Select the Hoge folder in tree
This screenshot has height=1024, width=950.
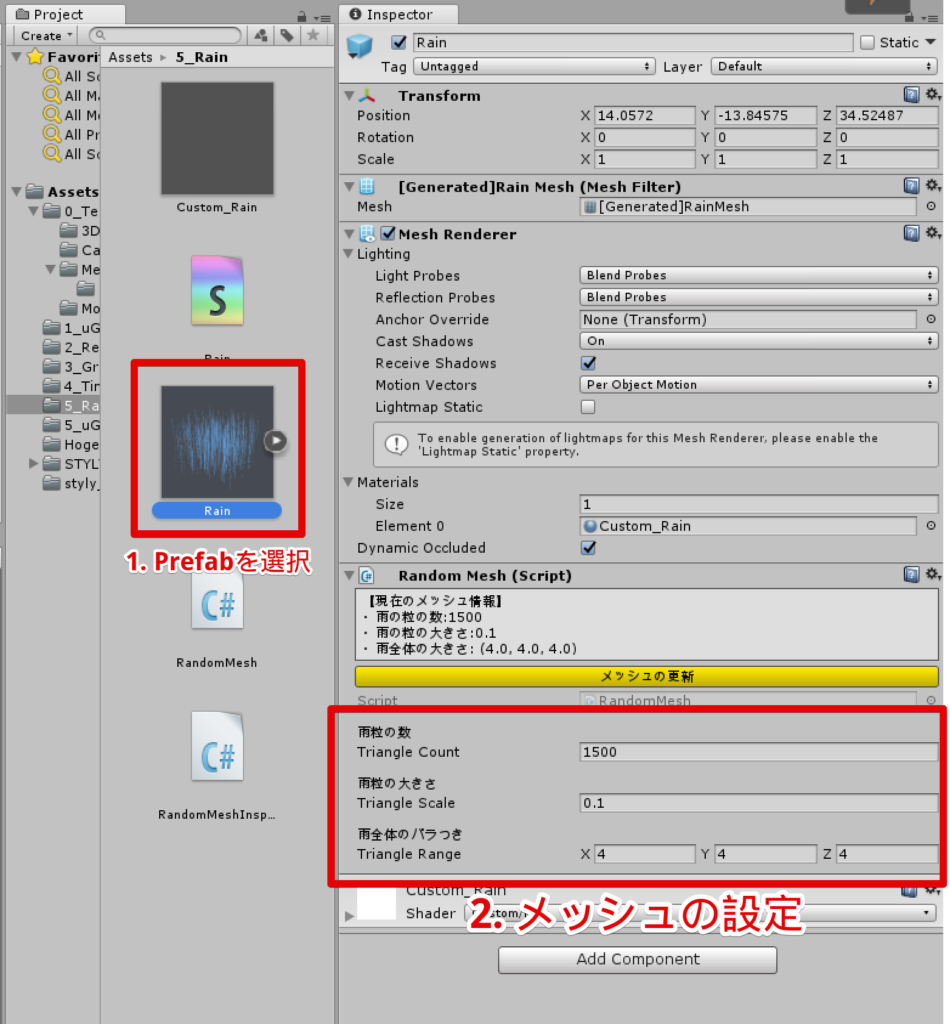point(71,445)
